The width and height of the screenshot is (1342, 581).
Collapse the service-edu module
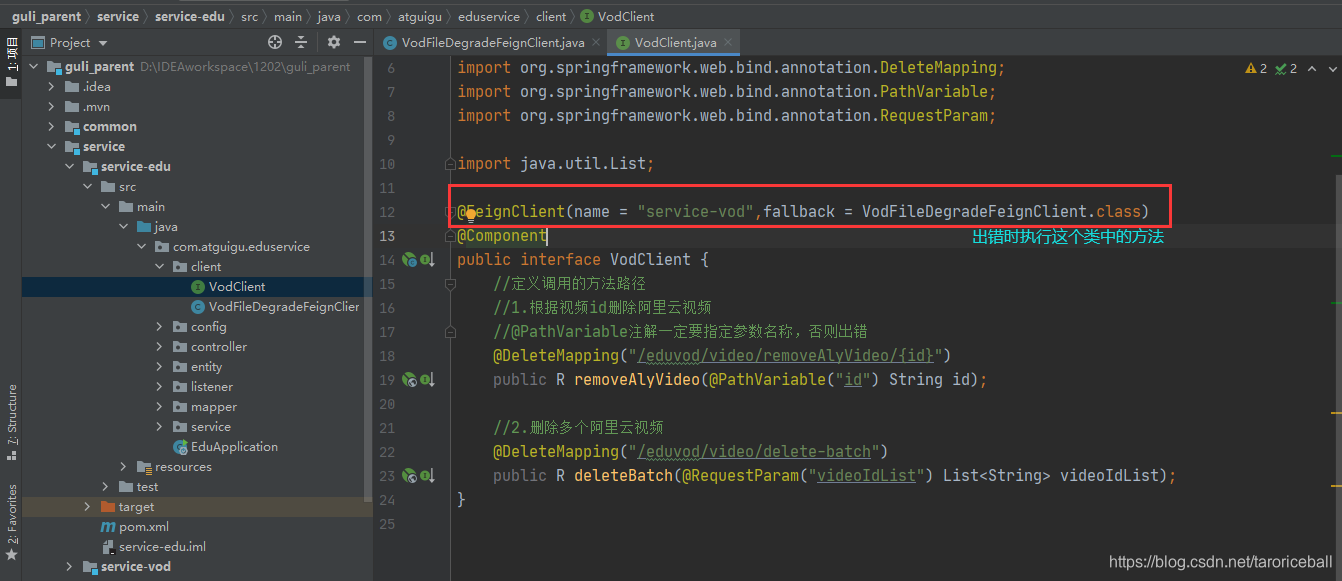click(x=70, y=167)
